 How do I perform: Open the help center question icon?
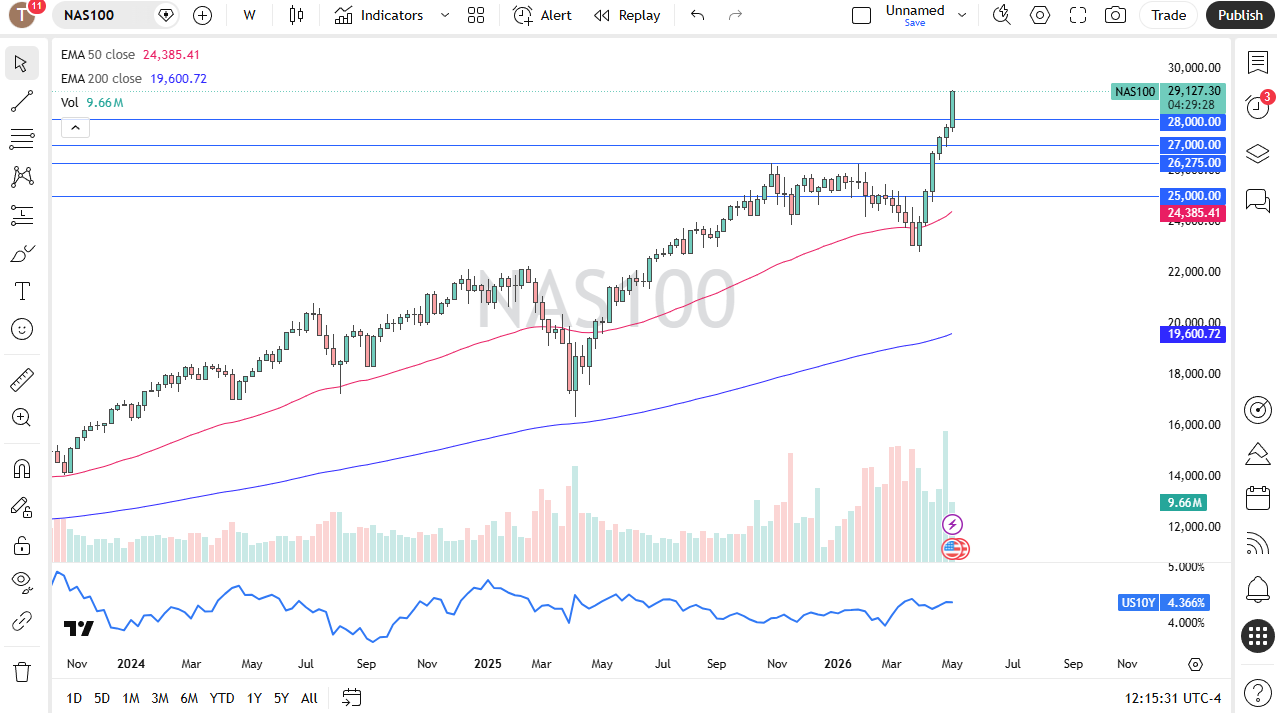1257,692
